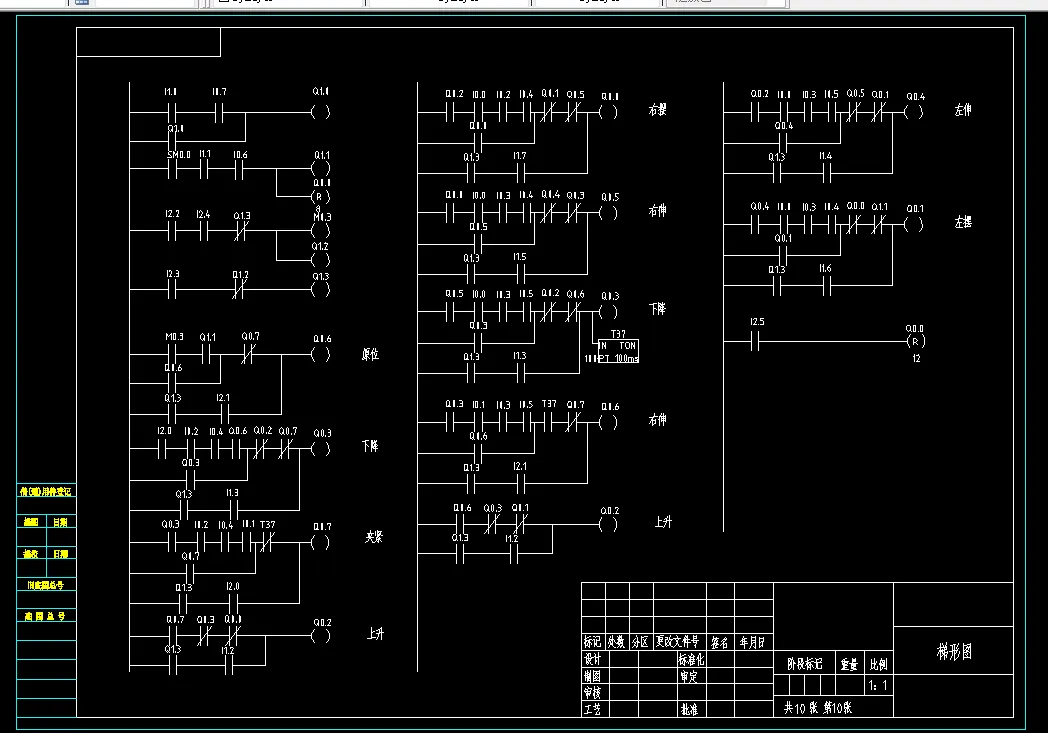Select the 共10张 第10张 sheet count text
Image resolution: width=1048 pixels, height=733 pixels.
tap(818, 708)
